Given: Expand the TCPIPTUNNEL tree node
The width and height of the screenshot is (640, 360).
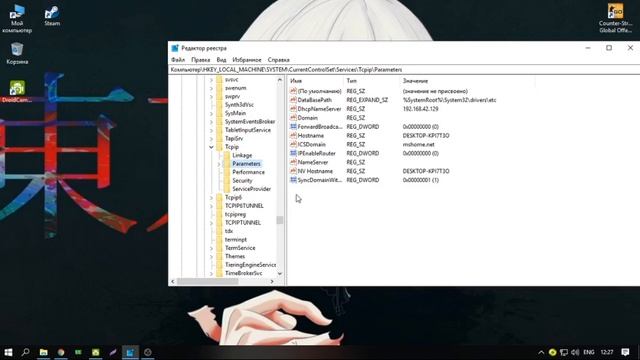Looking at the screenshot, I should pyautogui.click(x=211, y=223).
